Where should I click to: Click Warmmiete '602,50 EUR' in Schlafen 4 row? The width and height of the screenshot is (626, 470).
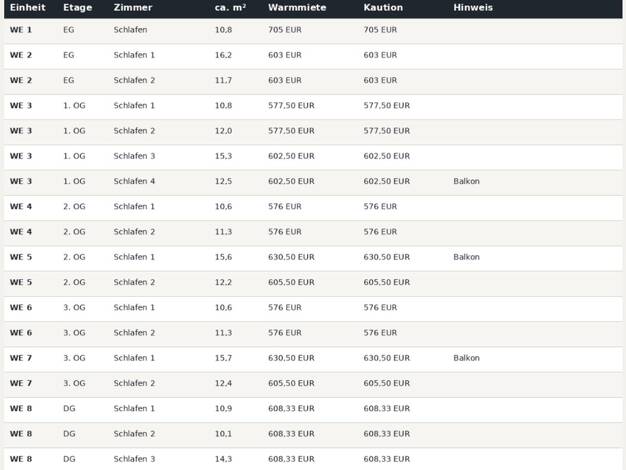tap(291, 181)
